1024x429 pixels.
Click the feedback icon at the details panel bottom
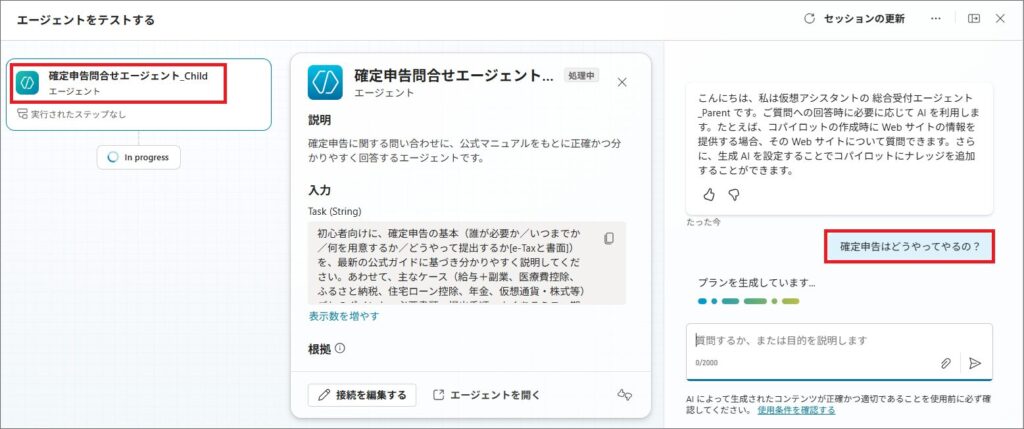pyautogui.click(x=625, y=395)
